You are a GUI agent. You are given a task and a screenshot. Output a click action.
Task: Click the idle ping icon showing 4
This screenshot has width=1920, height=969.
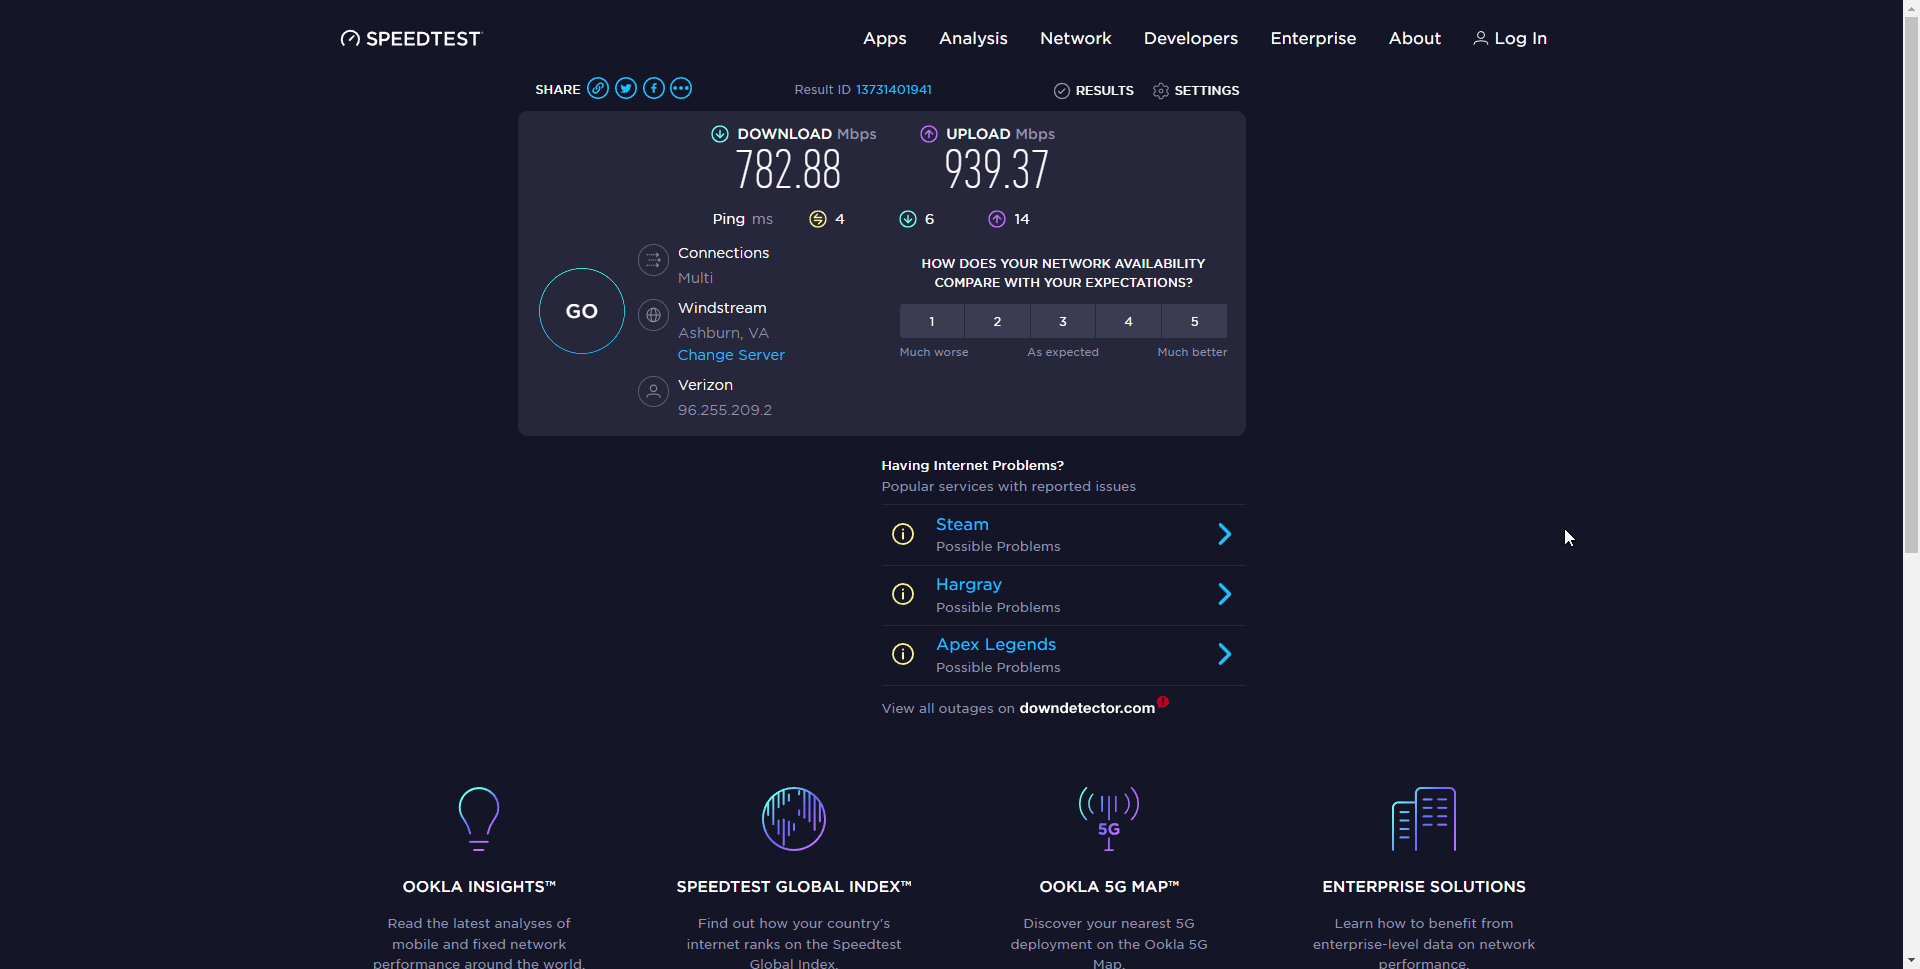818,219
